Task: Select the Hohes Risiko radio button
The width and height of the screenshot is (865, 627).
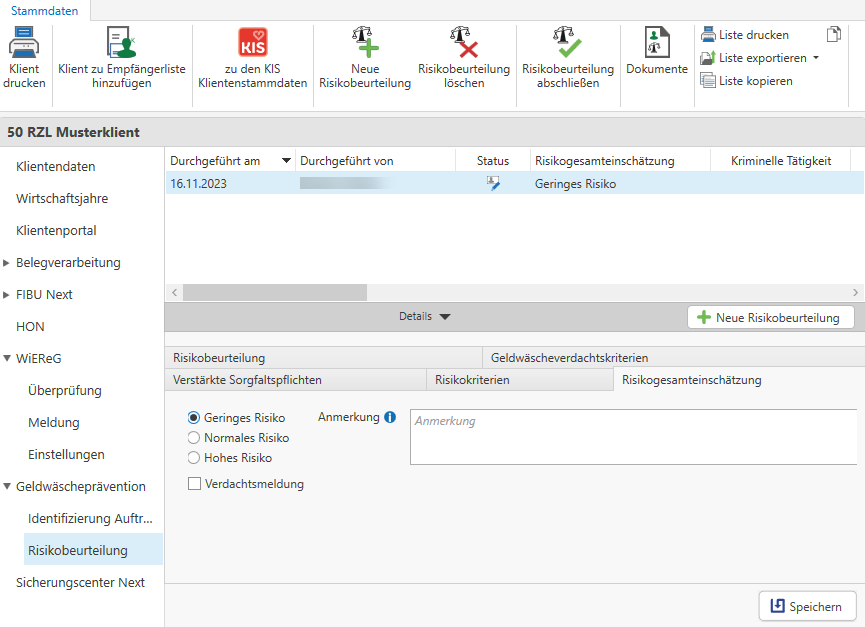Action: [194, 458]
